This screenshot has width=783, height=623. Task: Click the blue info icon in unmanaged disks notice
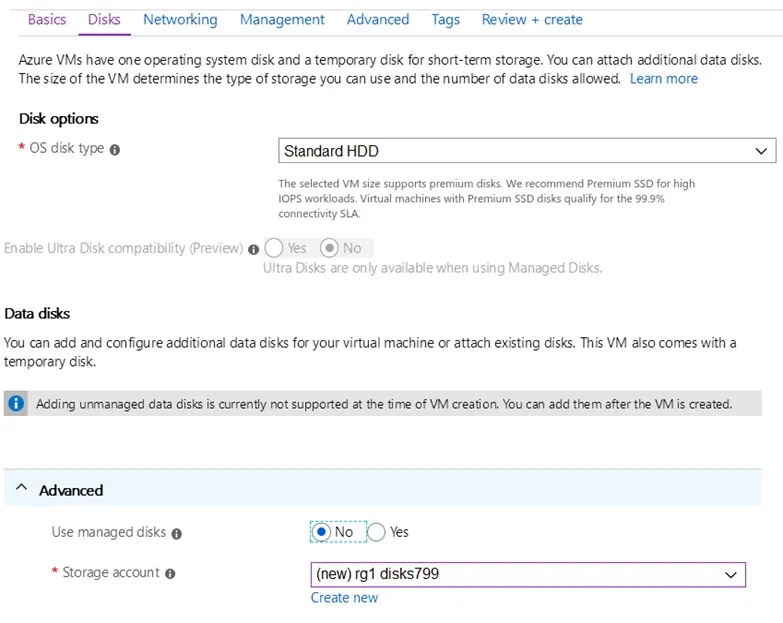click(16, 403)
